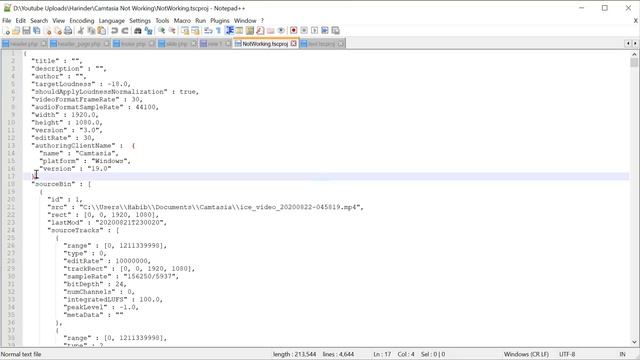The image size is (640, 360).
Task: Click the "sourceBin" line in editor
Action: point(61,184)
